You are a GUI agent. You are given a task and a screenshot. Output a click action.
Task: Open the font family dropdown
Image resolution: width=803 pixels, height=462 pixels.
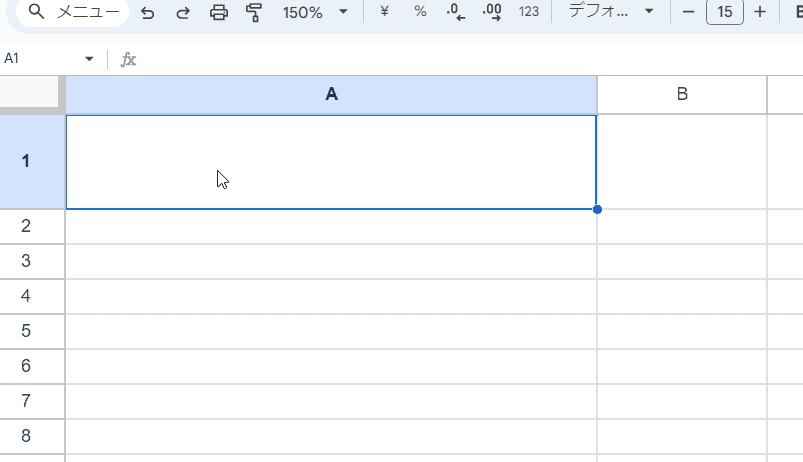click(611, 12)
